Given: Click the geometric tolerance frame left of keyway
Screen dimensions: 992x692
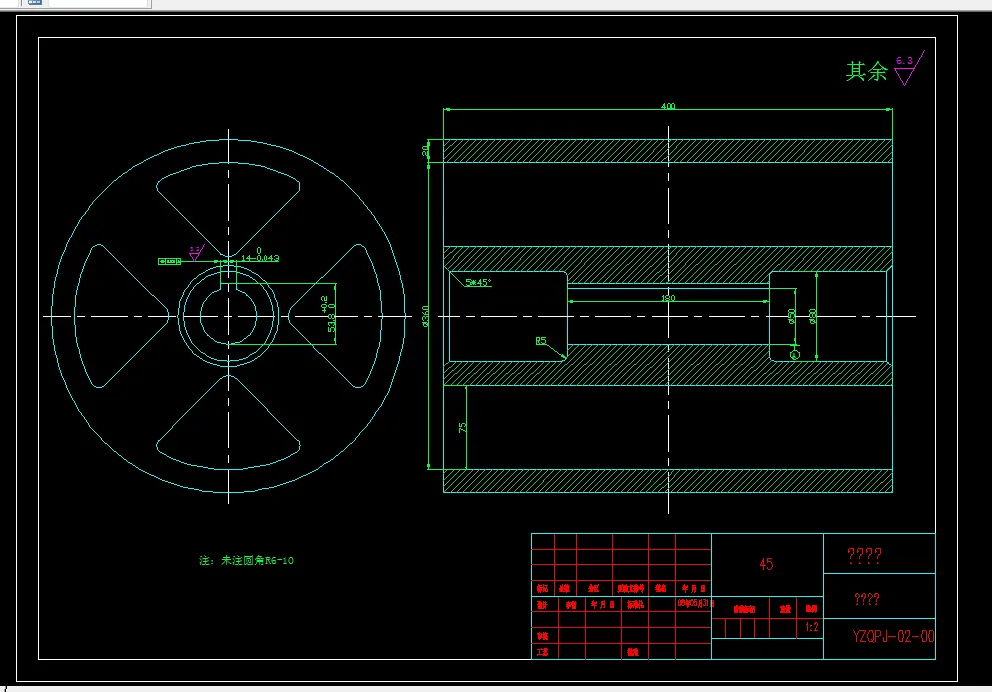Looking at the screenshot, I should point(170,261).
